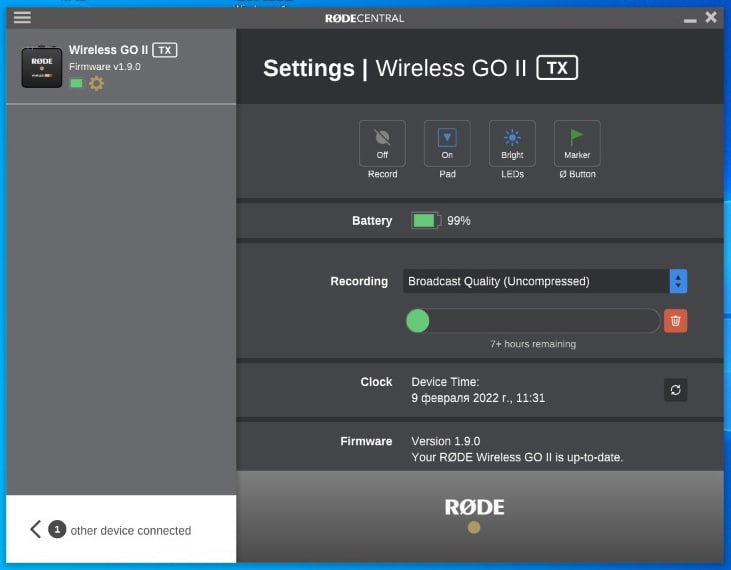Image resolution: width=731 pixels, height=570 pixels.
Task: Click the 'Firmware v1.9.0' sidebar text
Action: (105, 67)
